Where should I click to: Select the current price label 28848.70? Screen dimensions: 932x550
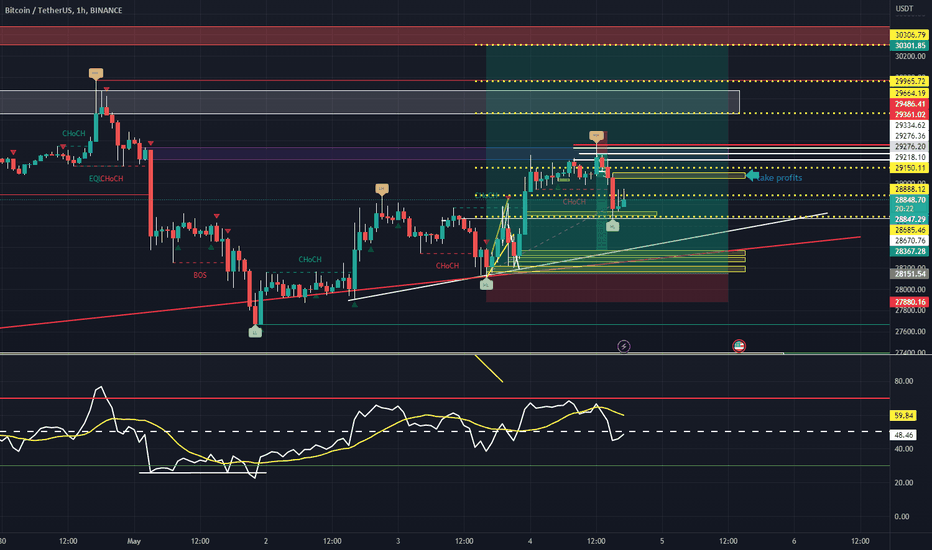pos(909,200)
